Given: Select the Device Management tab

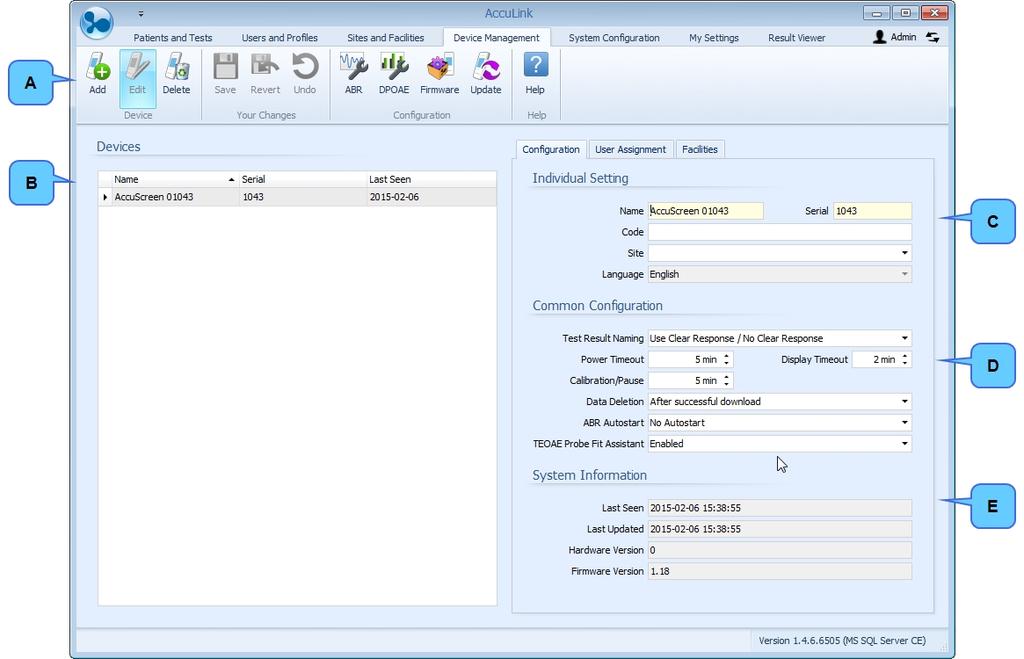Looking at the screenshot, I should (496, 38).
